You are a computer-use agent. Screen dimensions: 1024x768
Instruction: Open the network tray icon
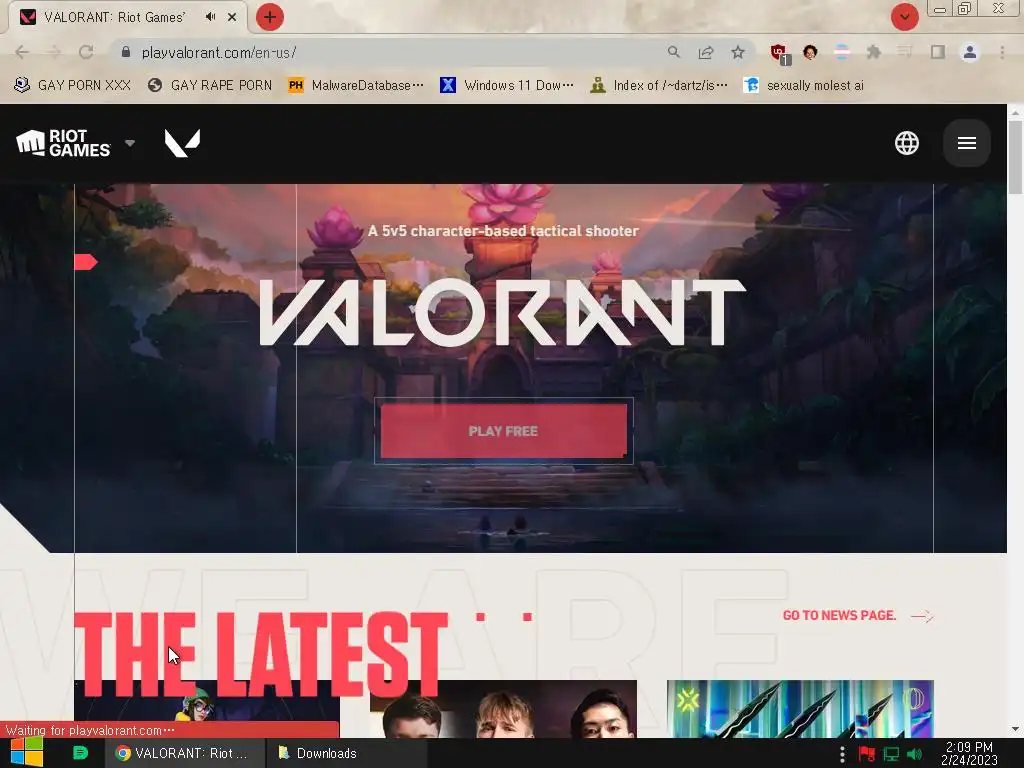pos(891,754)
